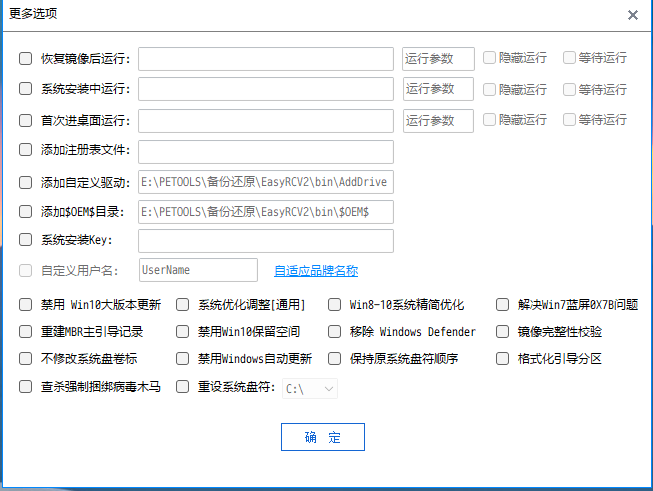Enable 恢复镜像后运行 checkbox
This screenshot has width=653, height=491.
[x=25, y=58]
